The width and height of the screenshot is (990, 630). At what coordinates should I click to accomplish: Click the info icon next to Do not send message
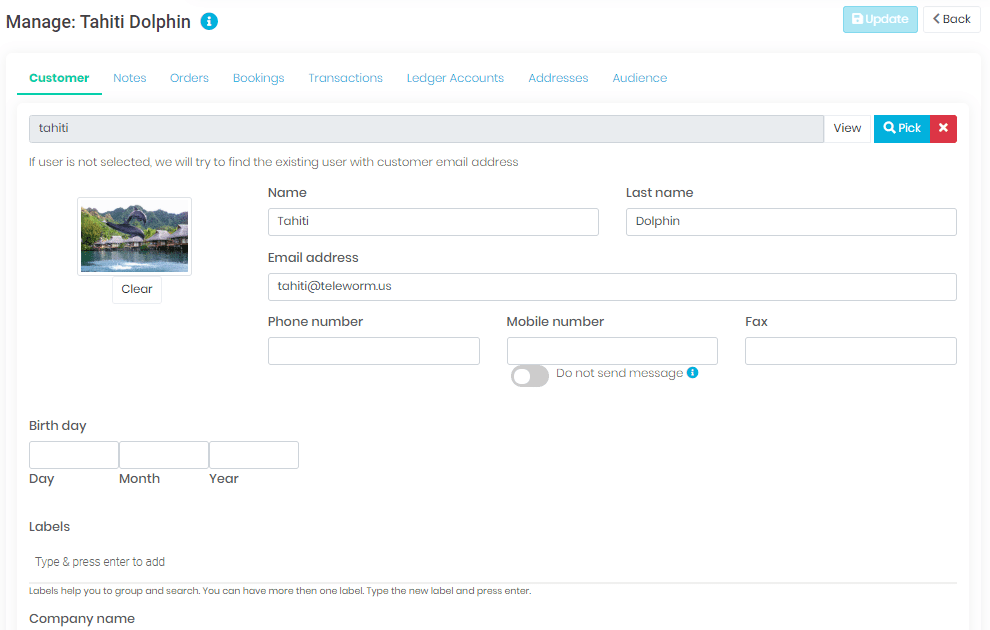tap(692, 375)
